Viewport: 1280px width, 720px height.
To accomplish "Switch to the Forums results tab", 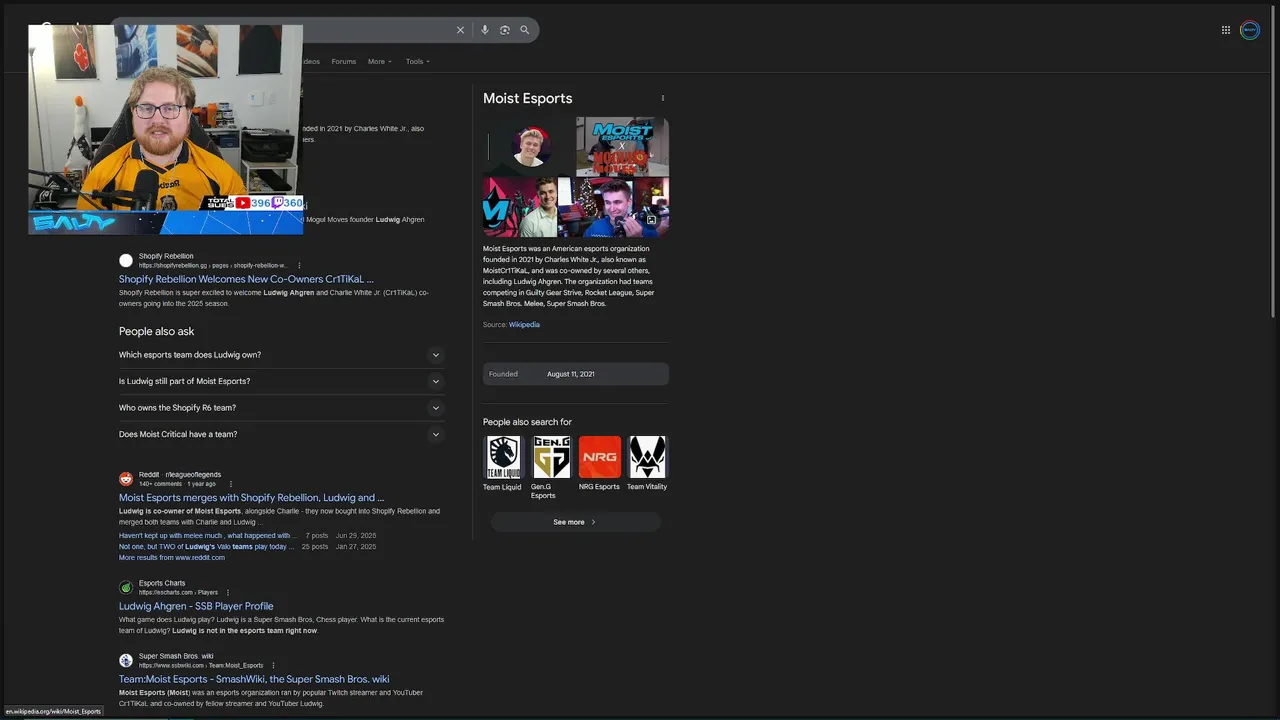I will coord(344,62).
